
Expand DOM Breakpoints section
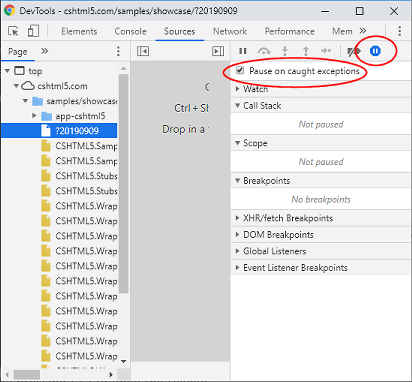[320, 235]
